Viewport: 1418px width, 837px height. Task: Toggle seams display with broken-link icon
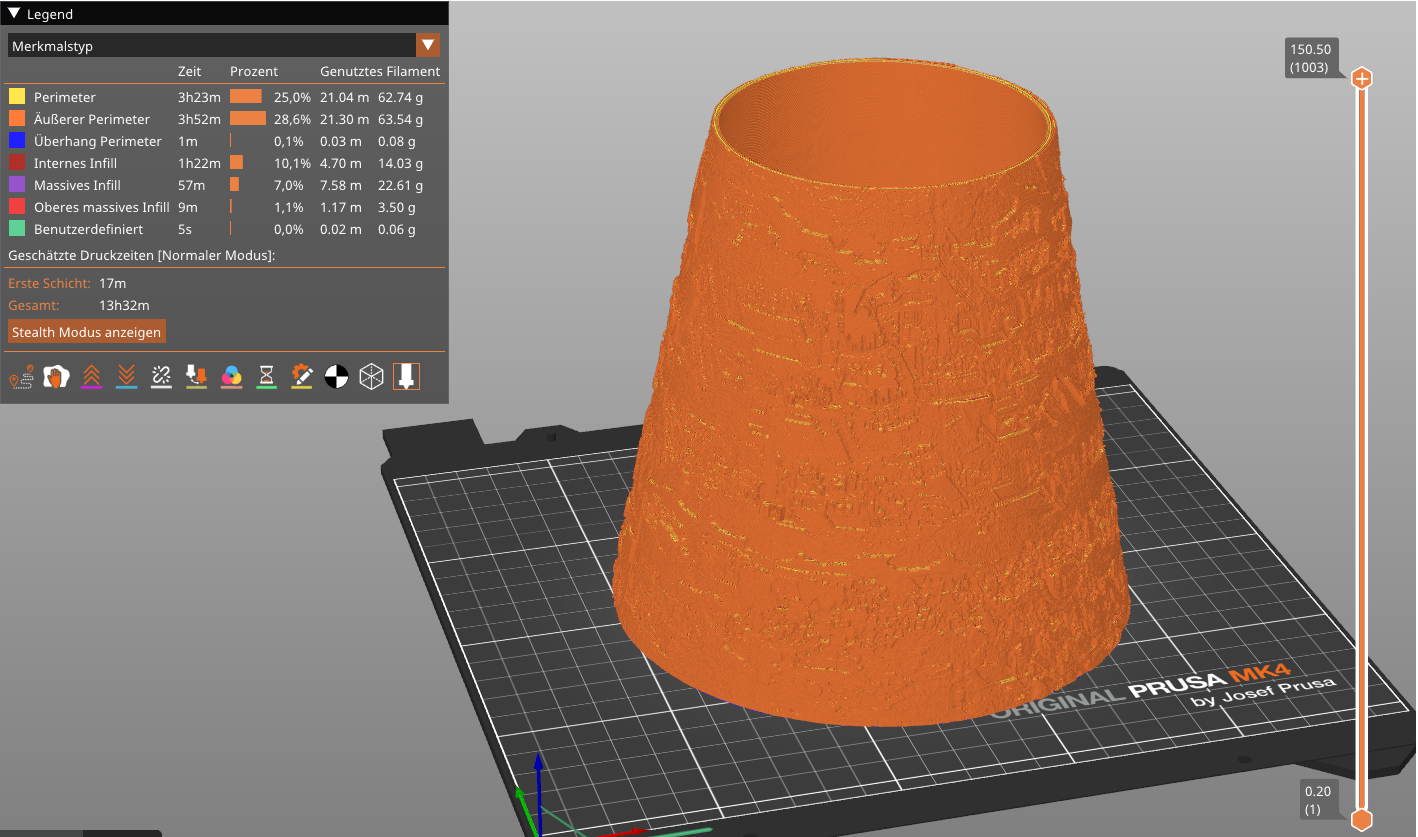click(161, 377)
